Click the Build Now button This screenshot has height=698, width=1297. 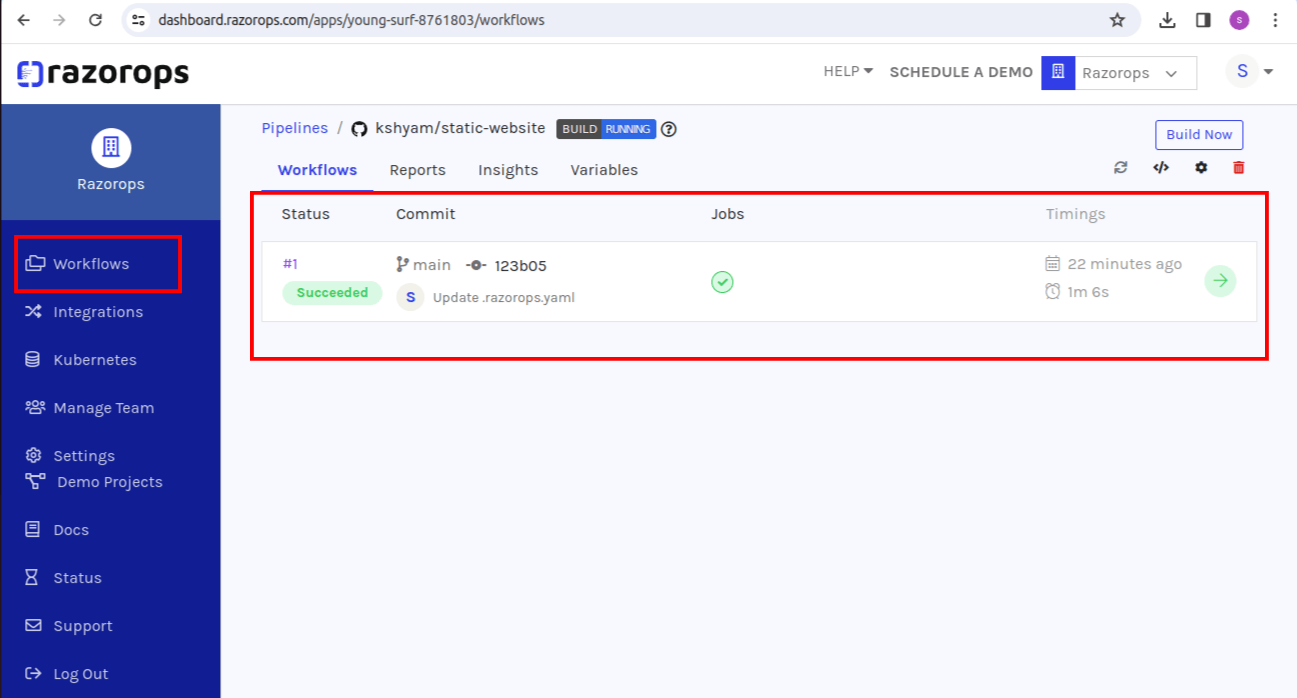(x=1199, y=134)
